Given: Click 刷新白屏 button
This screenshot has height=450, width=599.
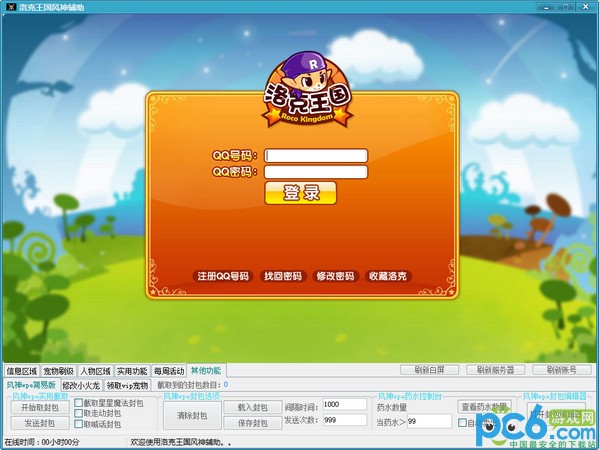Looking at the screenshot, I should point(429,370).
